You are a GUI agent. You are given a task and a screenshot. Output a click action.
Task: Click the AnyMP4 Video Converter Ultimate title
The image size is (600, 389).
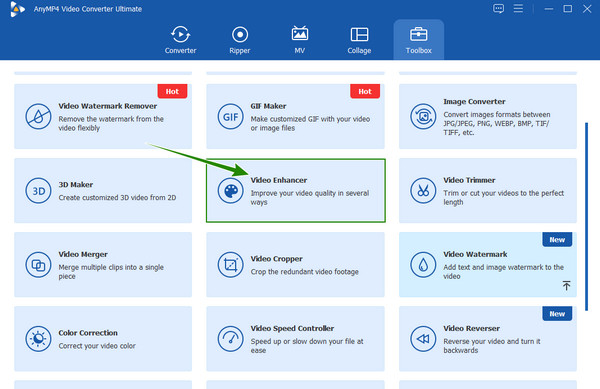coord(88,9)
